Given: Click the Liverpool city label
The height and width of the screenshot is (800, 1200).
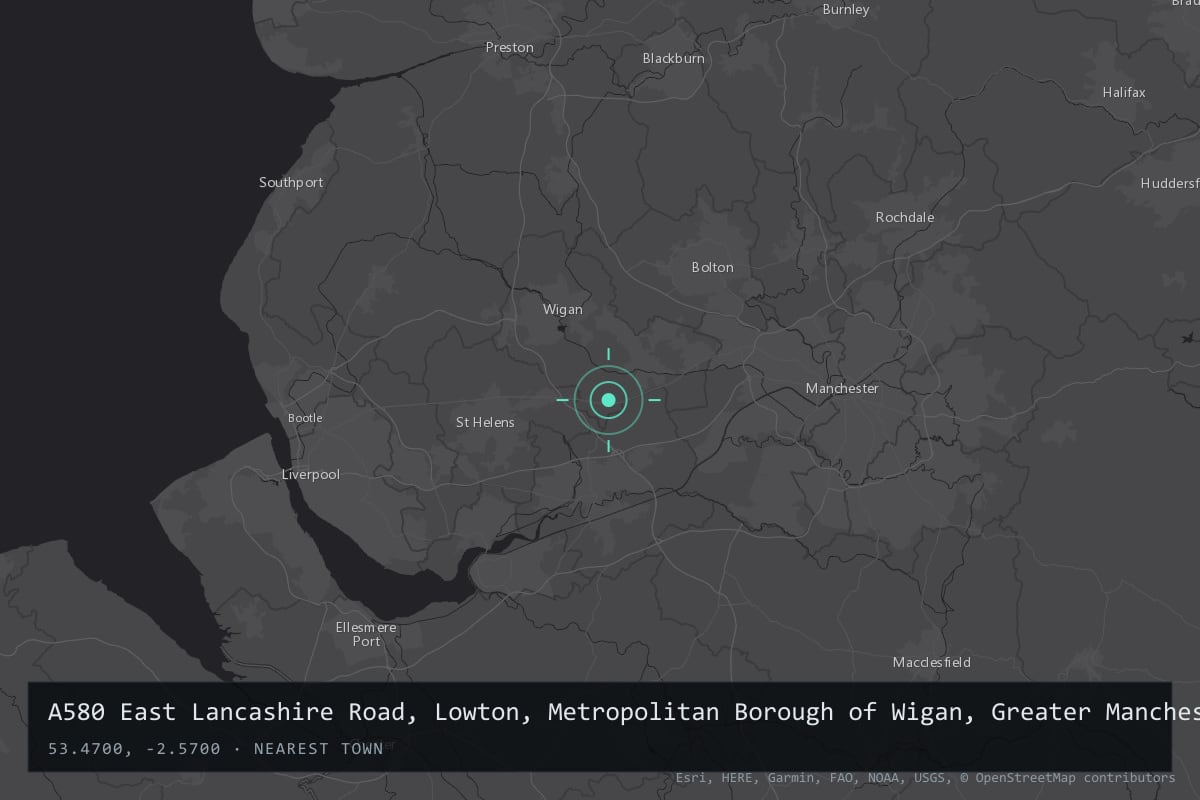Looking at the screenshot, I should (311, 474).
